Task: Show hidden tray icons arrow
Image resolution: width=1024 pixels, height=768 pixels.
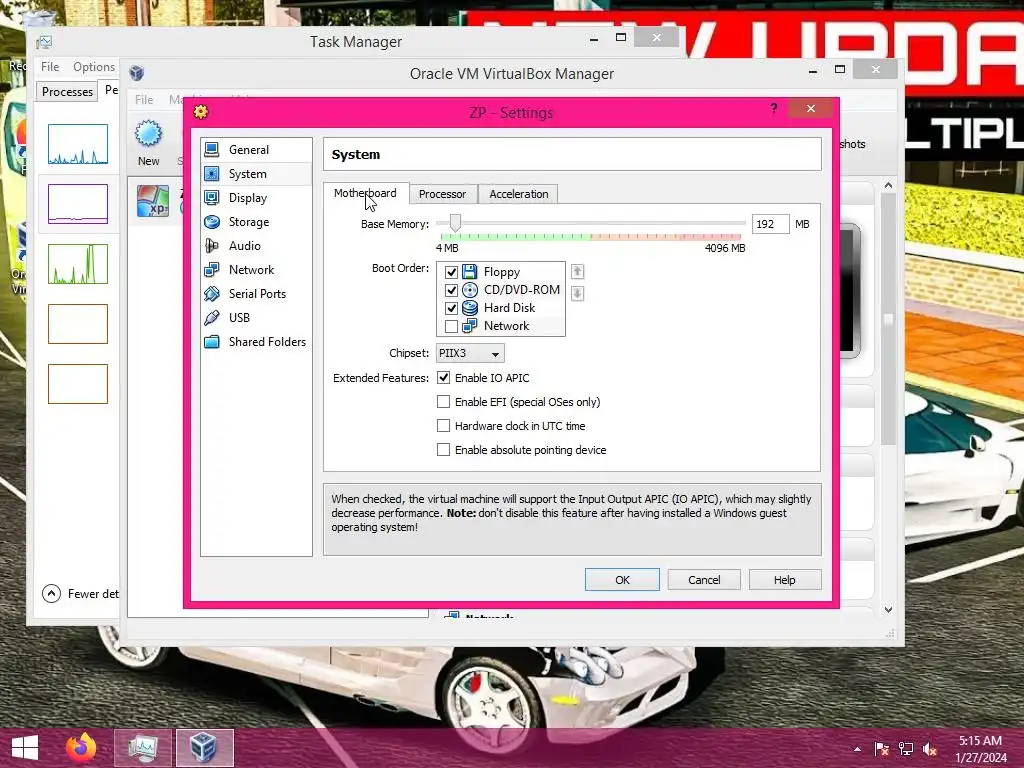Action: pos(857,749)
